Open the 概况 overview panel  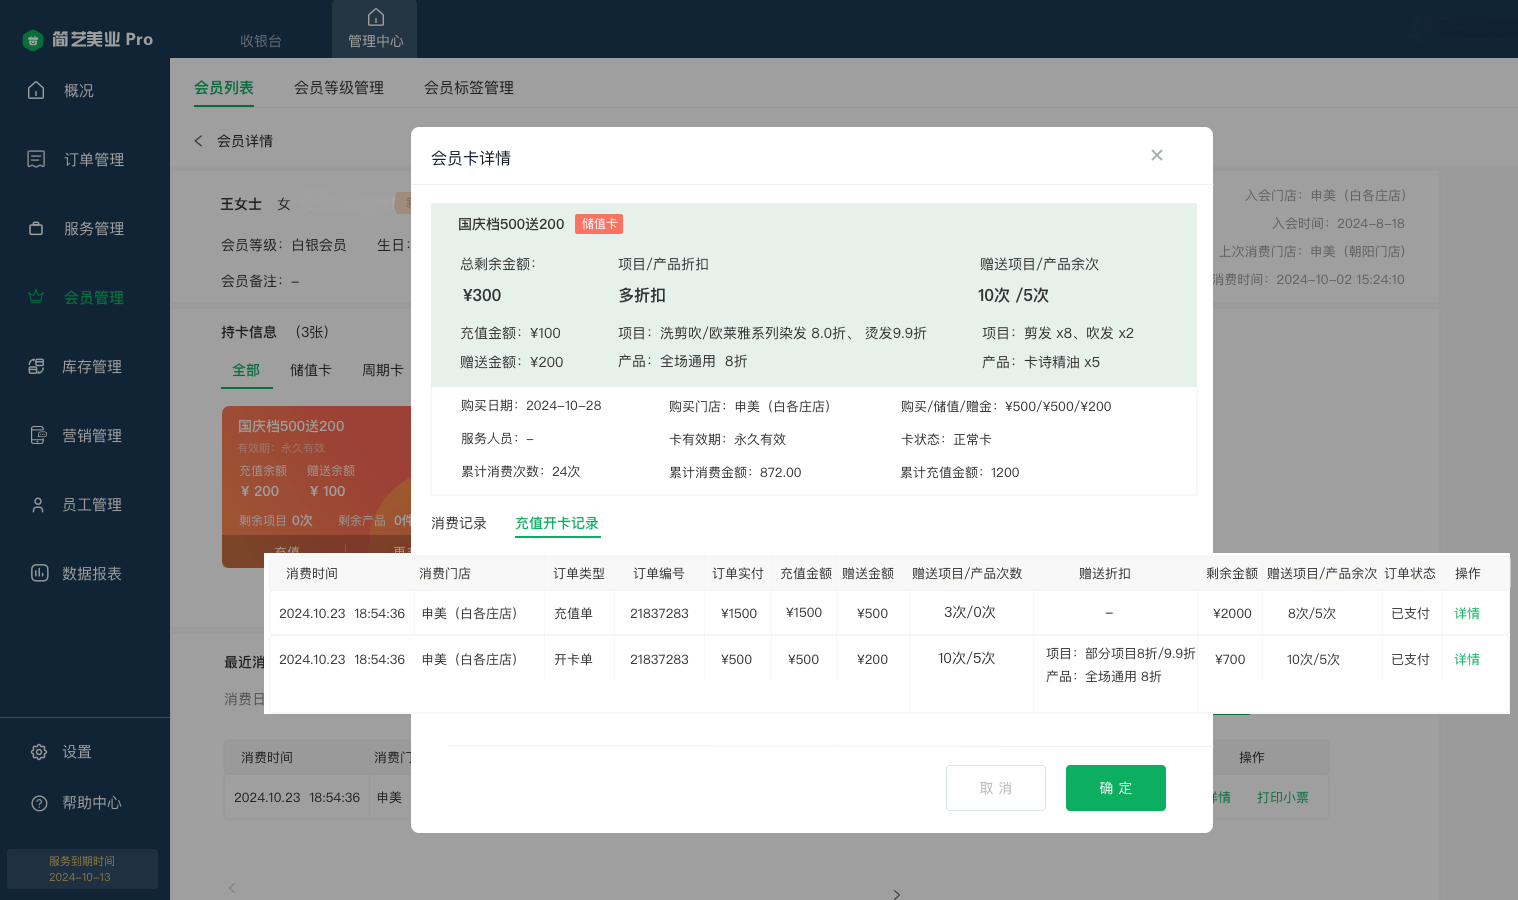click(78, 90)
